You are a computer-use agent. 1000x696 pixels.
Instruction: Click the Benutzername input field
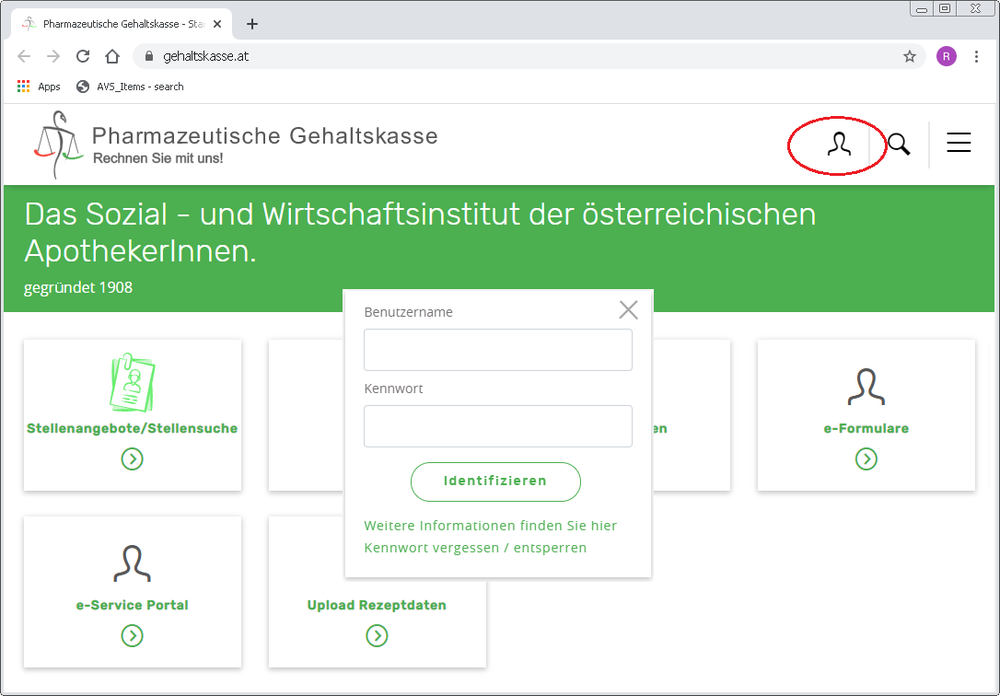498,350
